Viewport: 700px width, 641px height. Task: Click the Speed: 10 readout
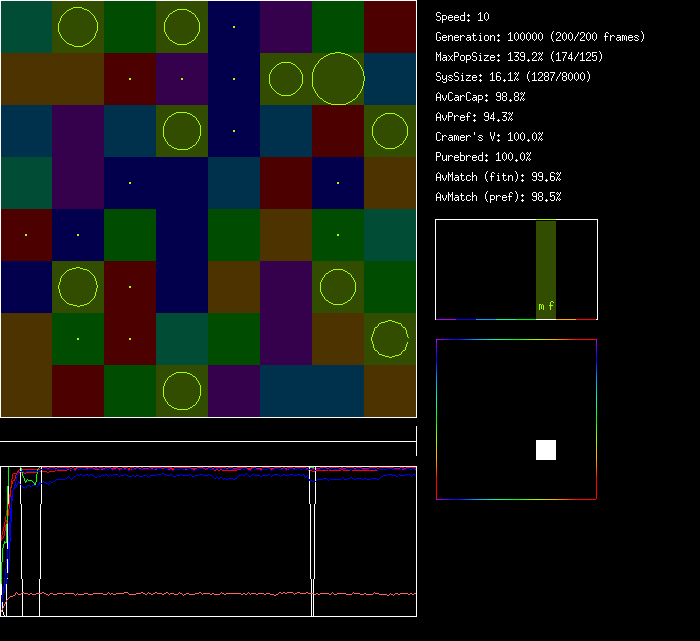coord(463,17)
